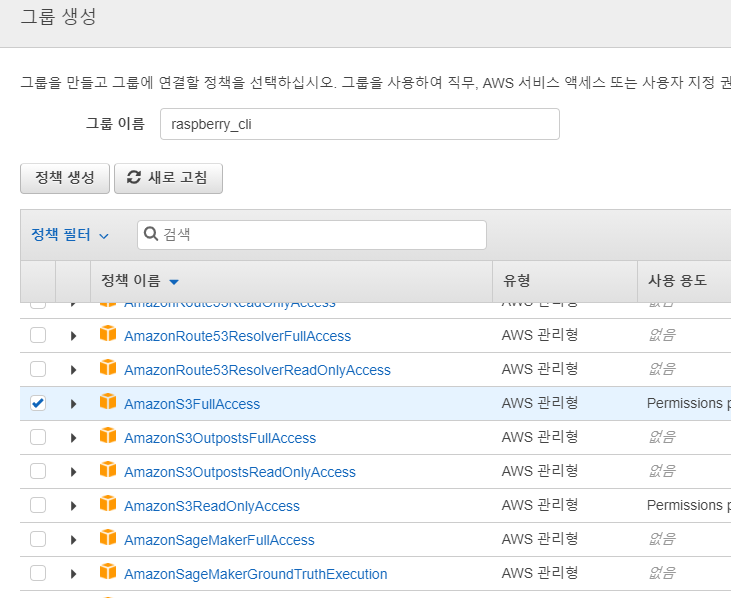Click 없음 usage in AmazonSageMakerFullAccess row
Viewport: 731px width, 598px height.
click(662, 539)
